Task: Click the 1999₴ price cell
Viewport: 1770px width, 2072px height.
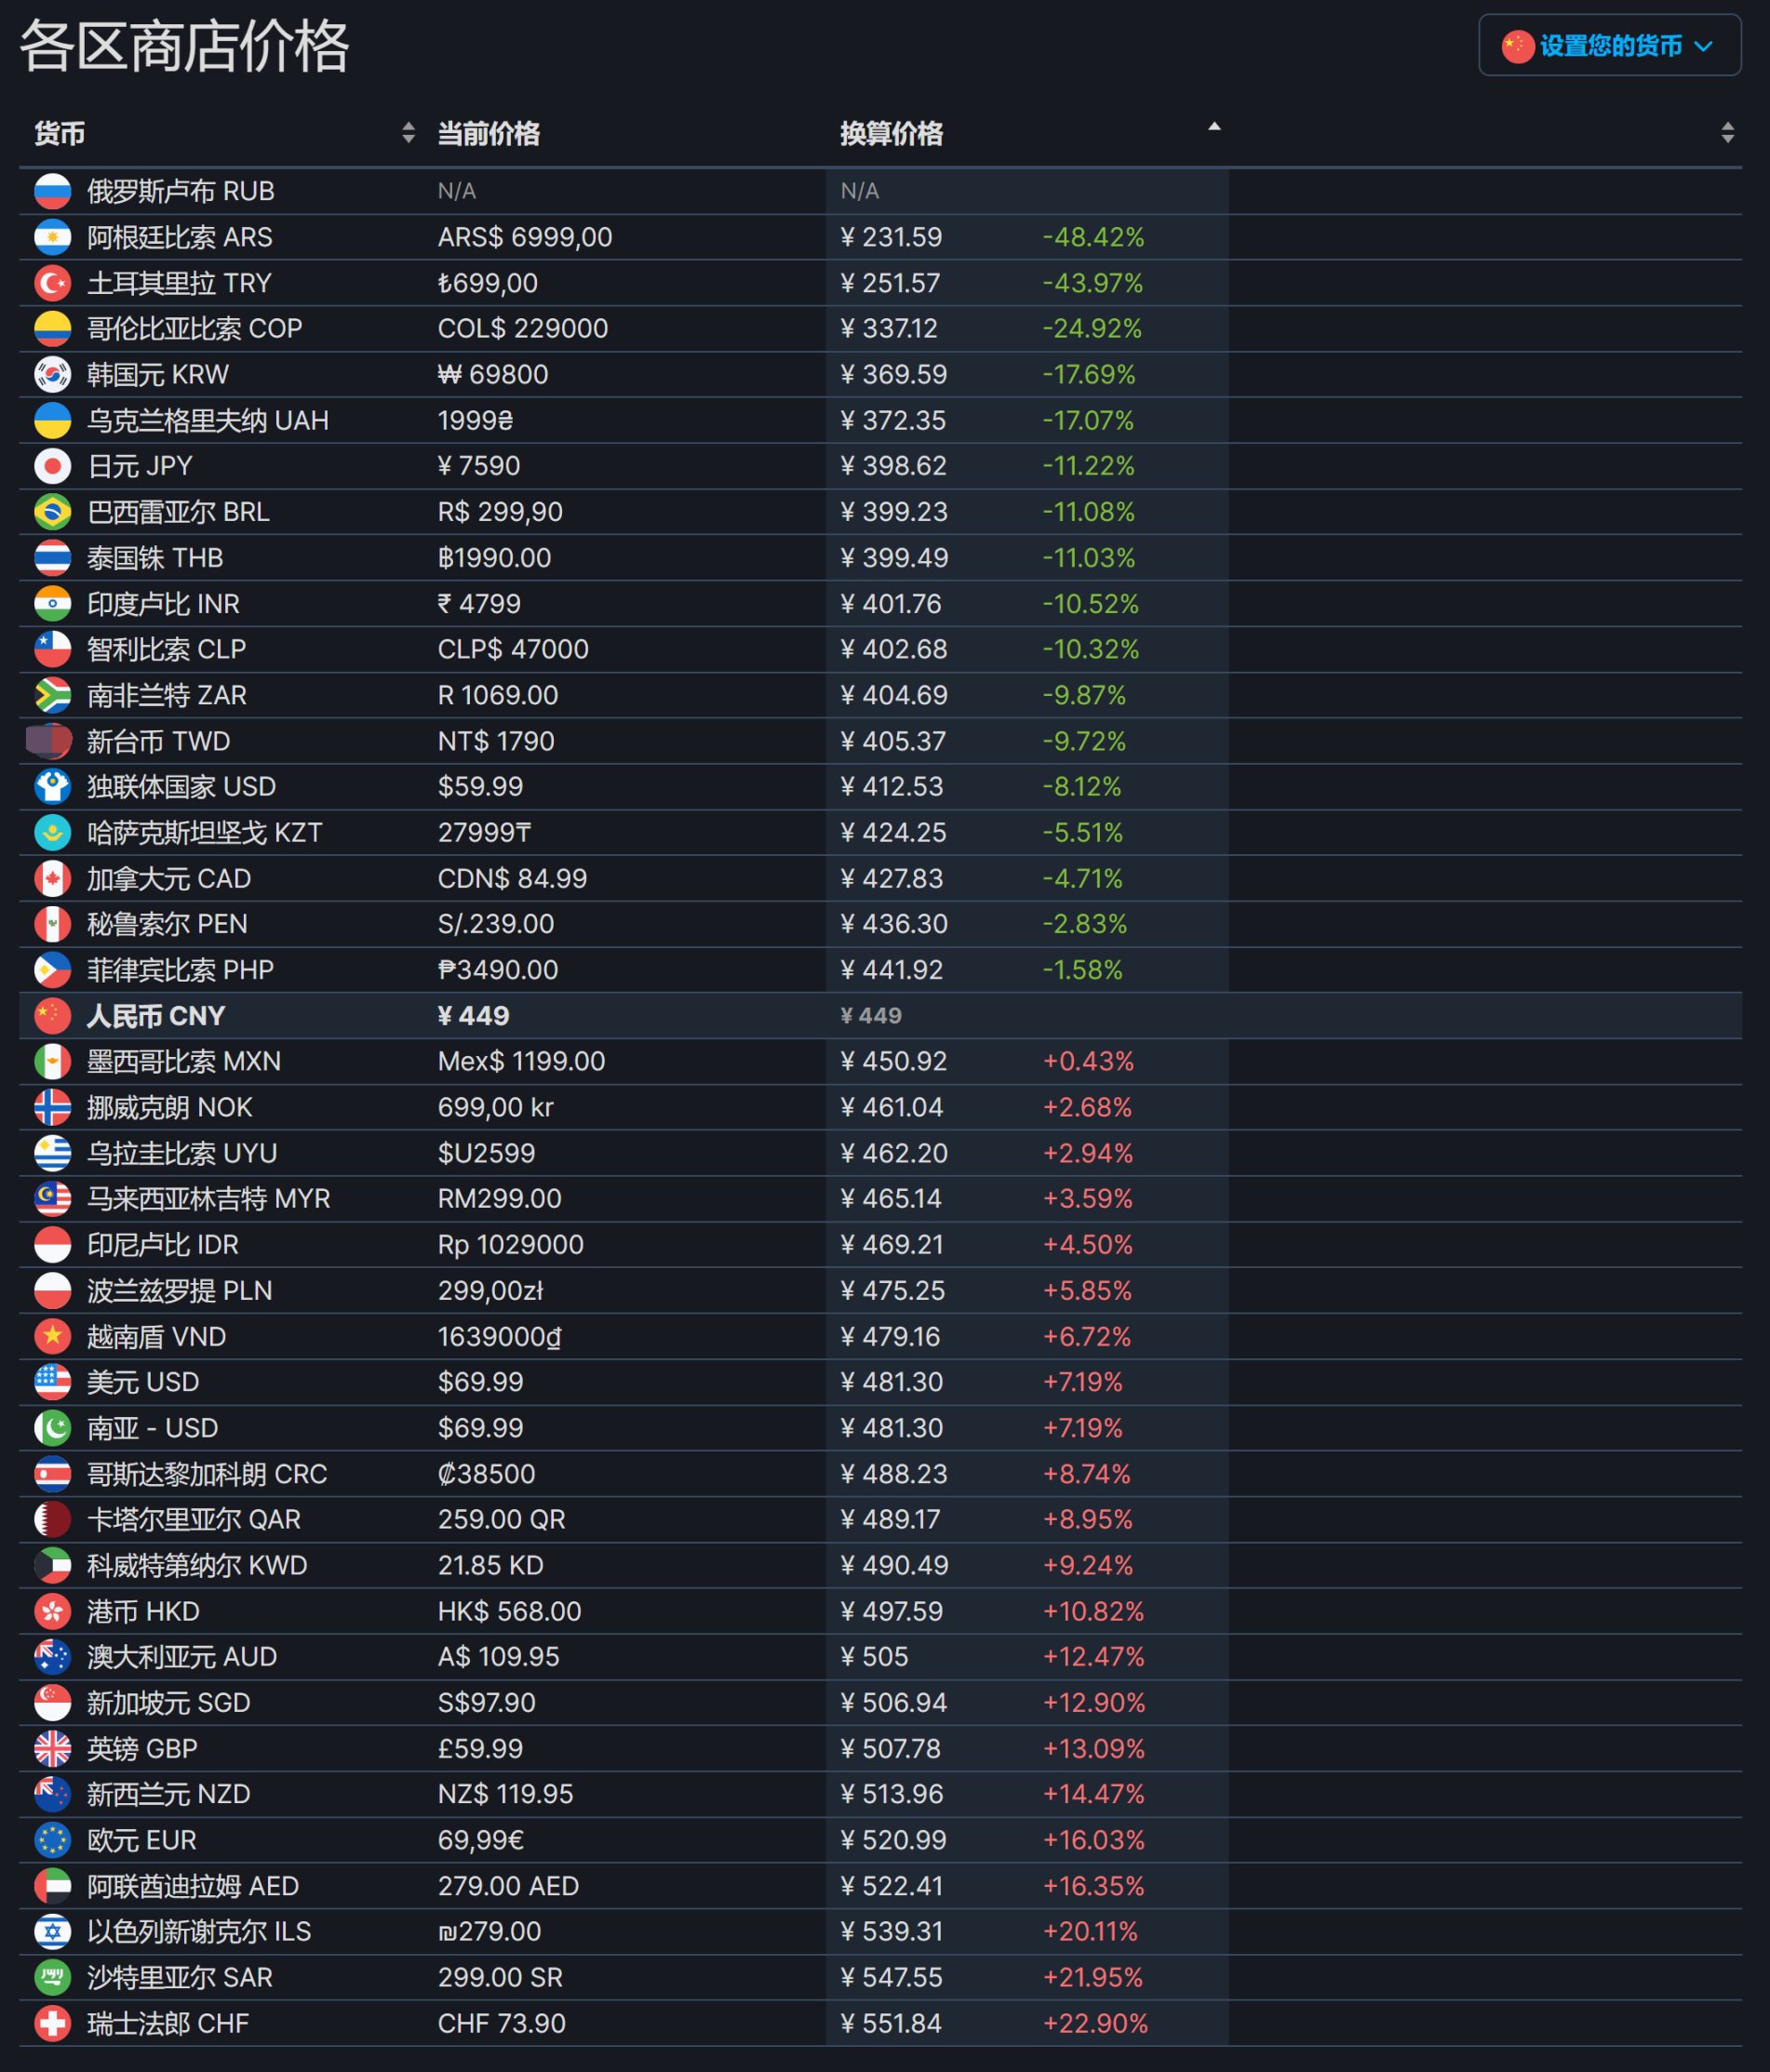Action: pyautogui.click(x=475, y=420)
